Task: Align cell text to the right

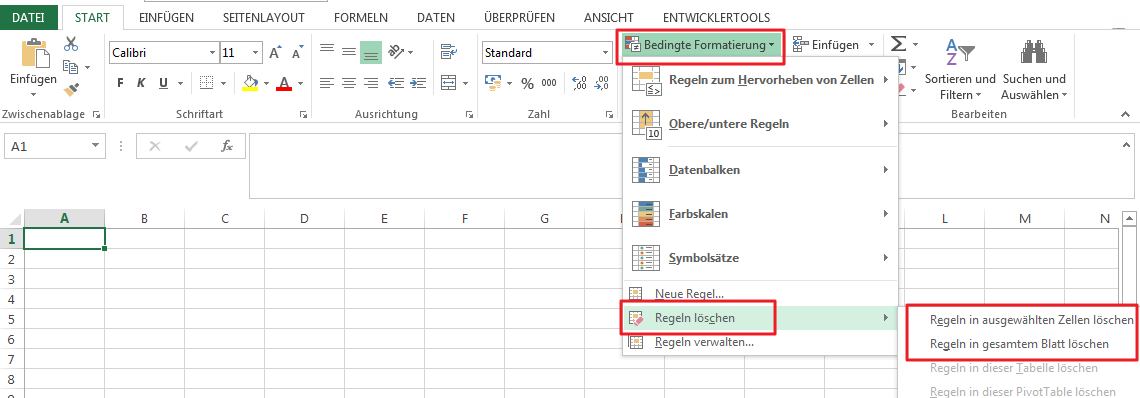Action: tap(371, 83)
